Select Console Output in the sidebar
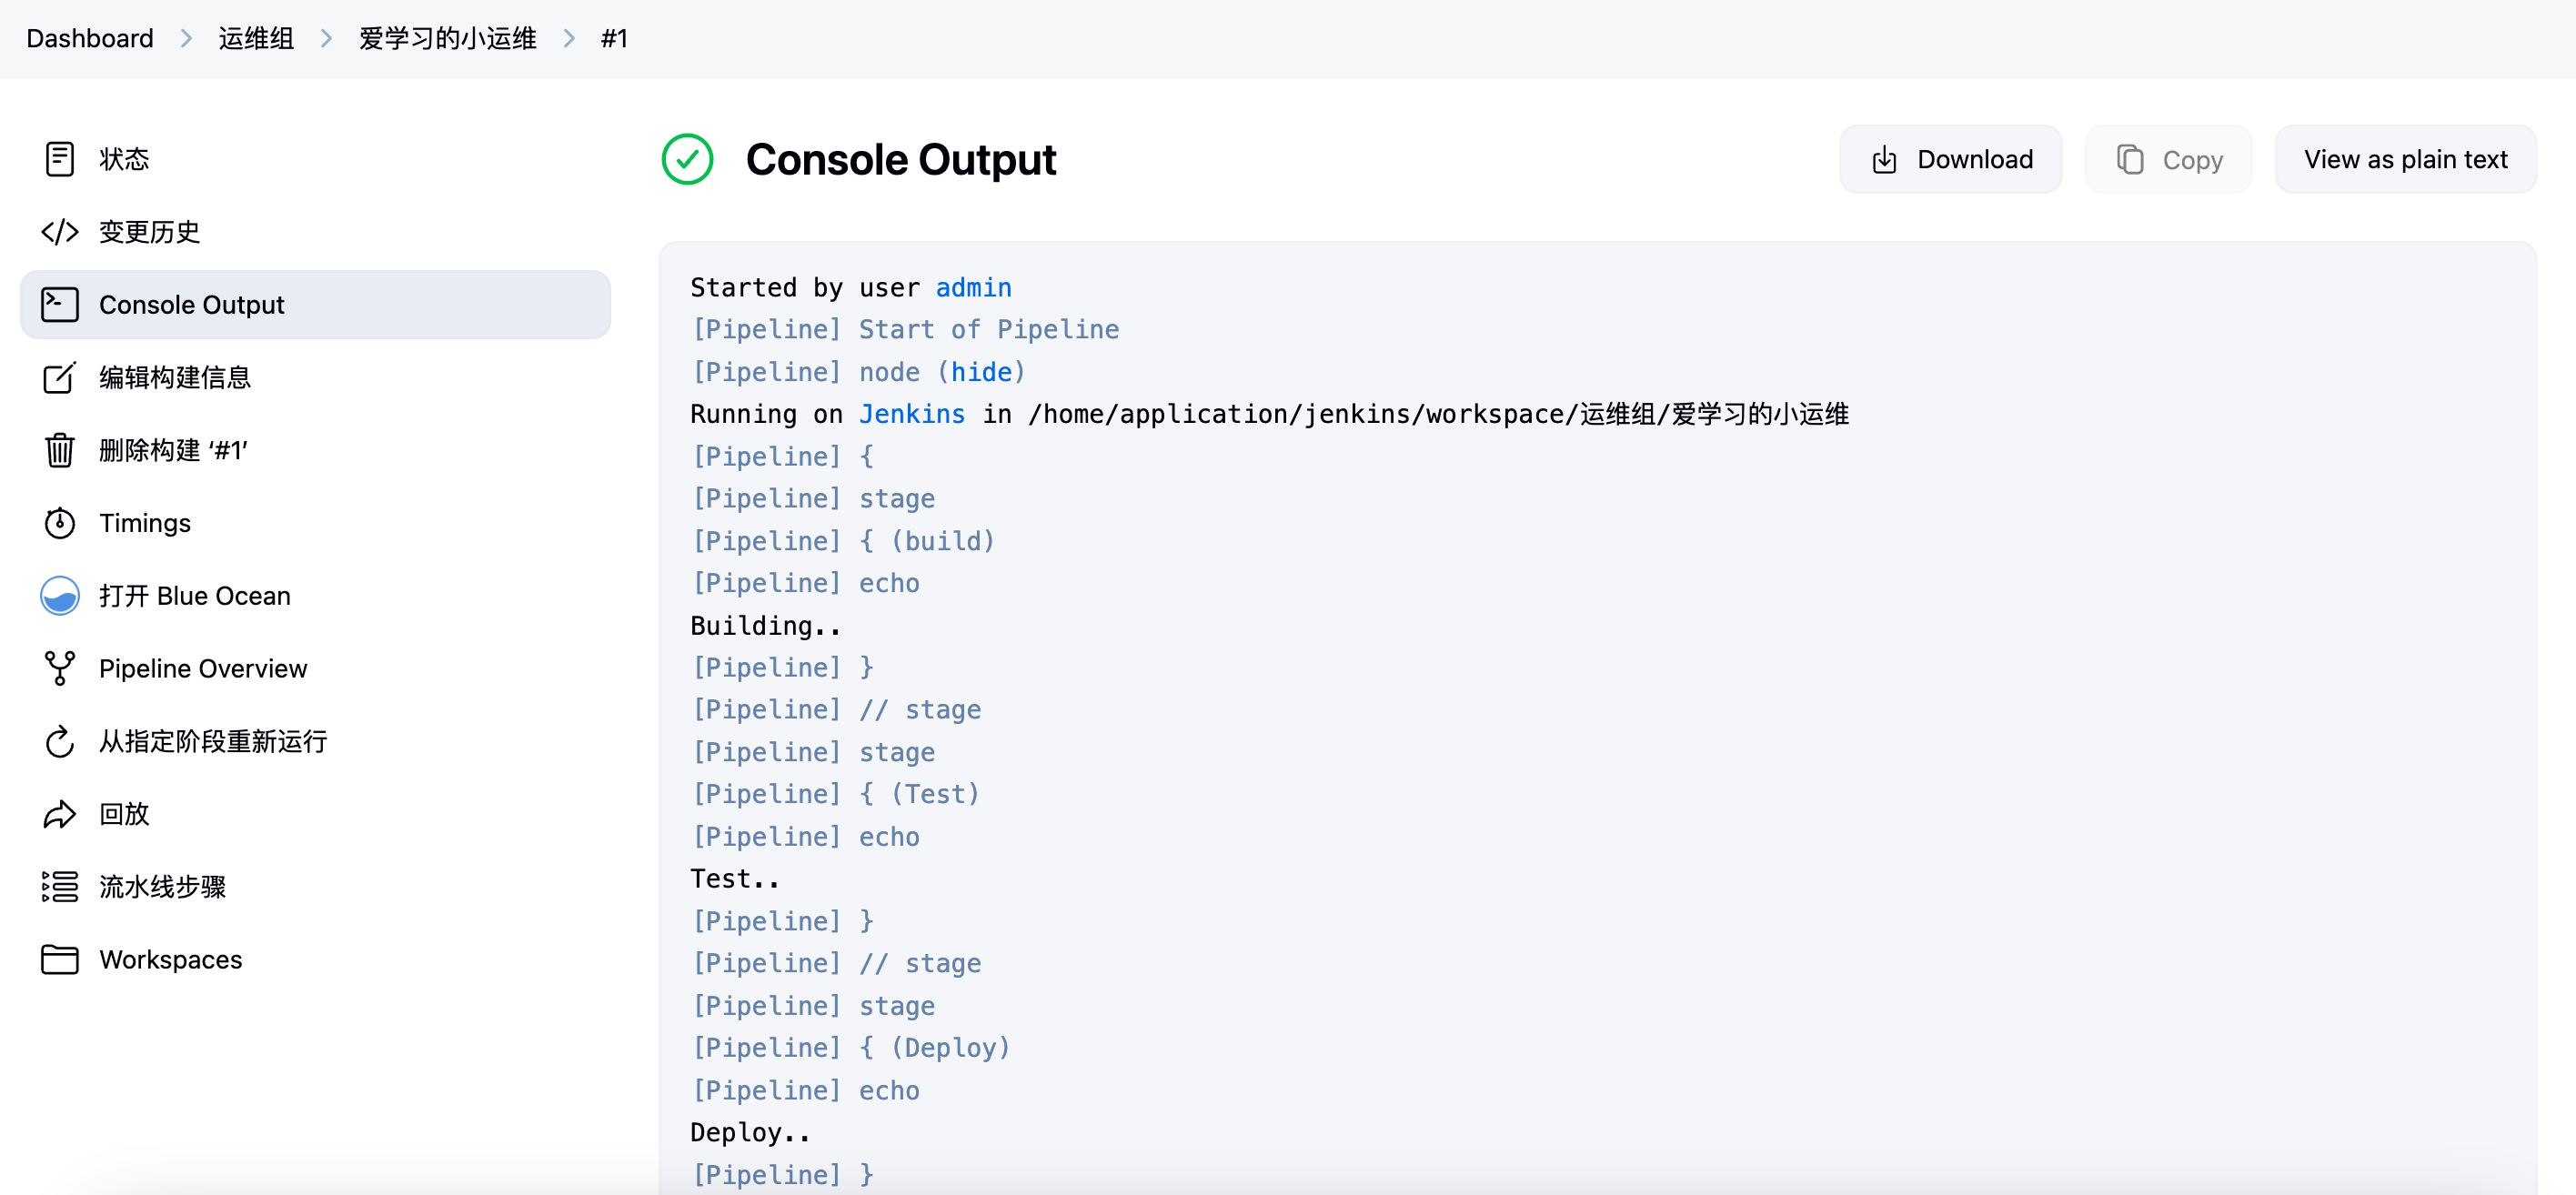 coord(191,305)
